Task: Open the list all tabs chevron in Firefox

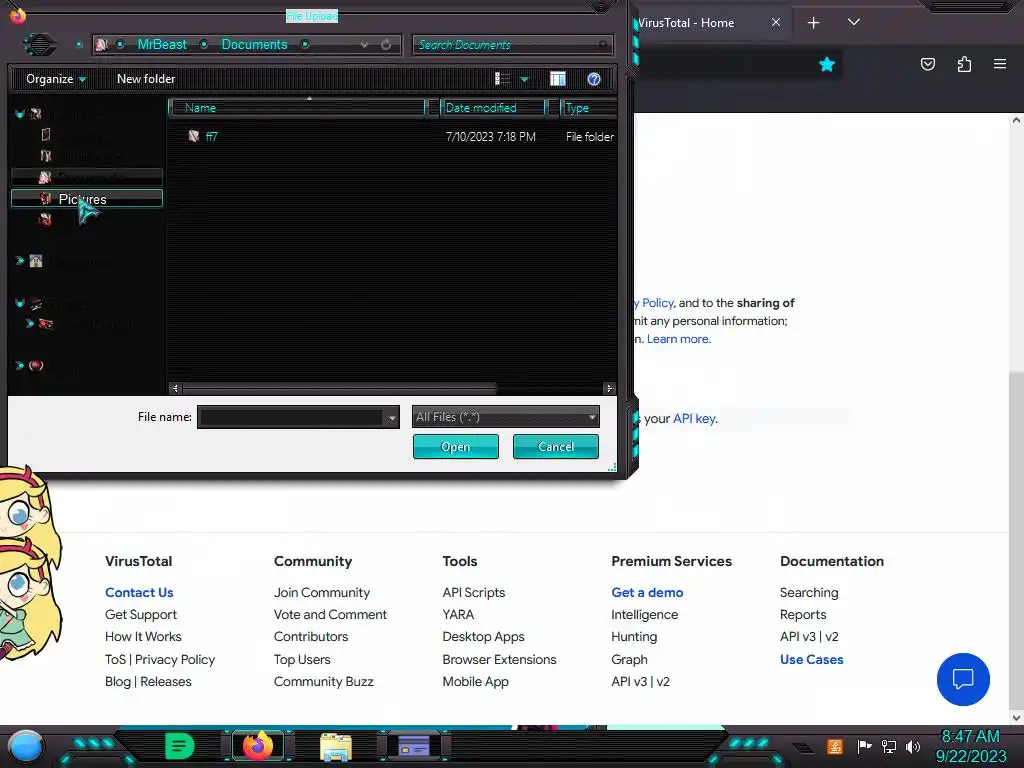Action: coord(854,22)
